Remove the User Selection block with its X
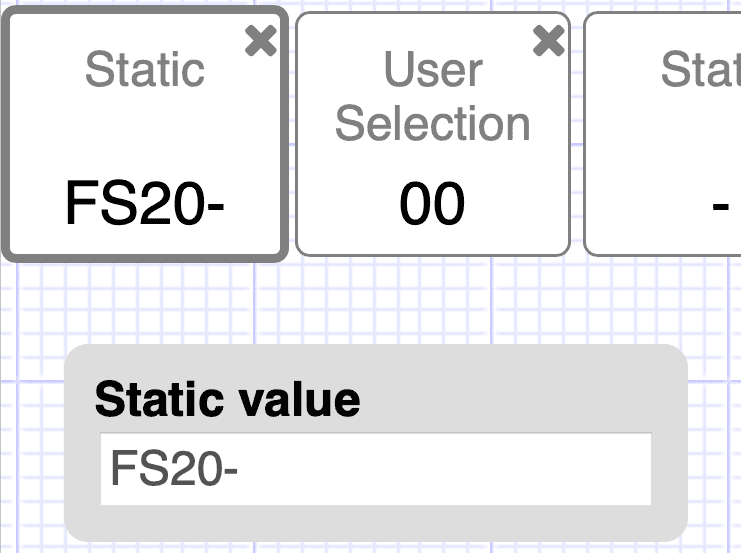 (548, 41)
